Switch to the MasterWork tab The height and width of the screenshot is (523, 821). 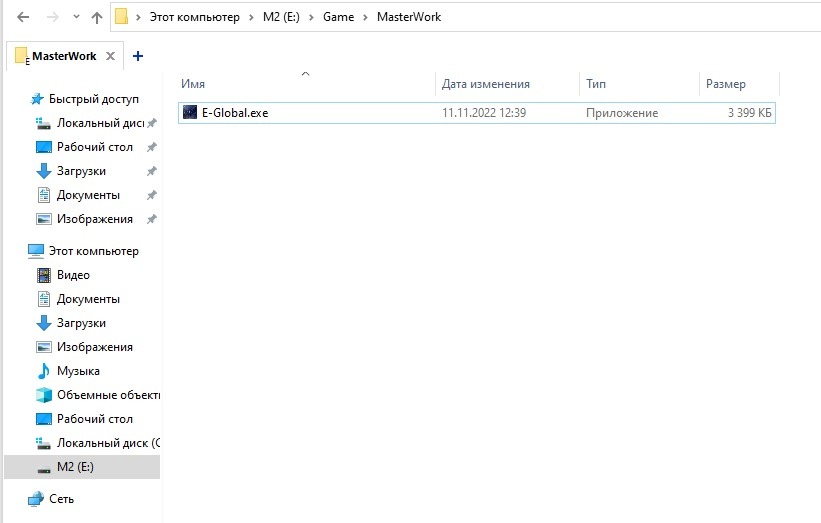64,56
